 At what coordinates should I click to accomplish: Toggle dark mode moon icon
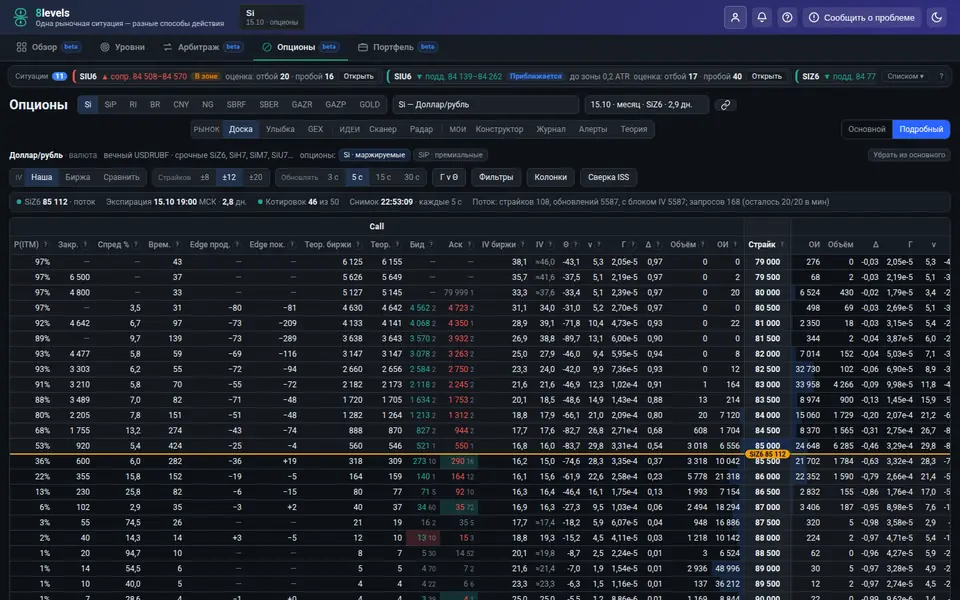(937, 17)
